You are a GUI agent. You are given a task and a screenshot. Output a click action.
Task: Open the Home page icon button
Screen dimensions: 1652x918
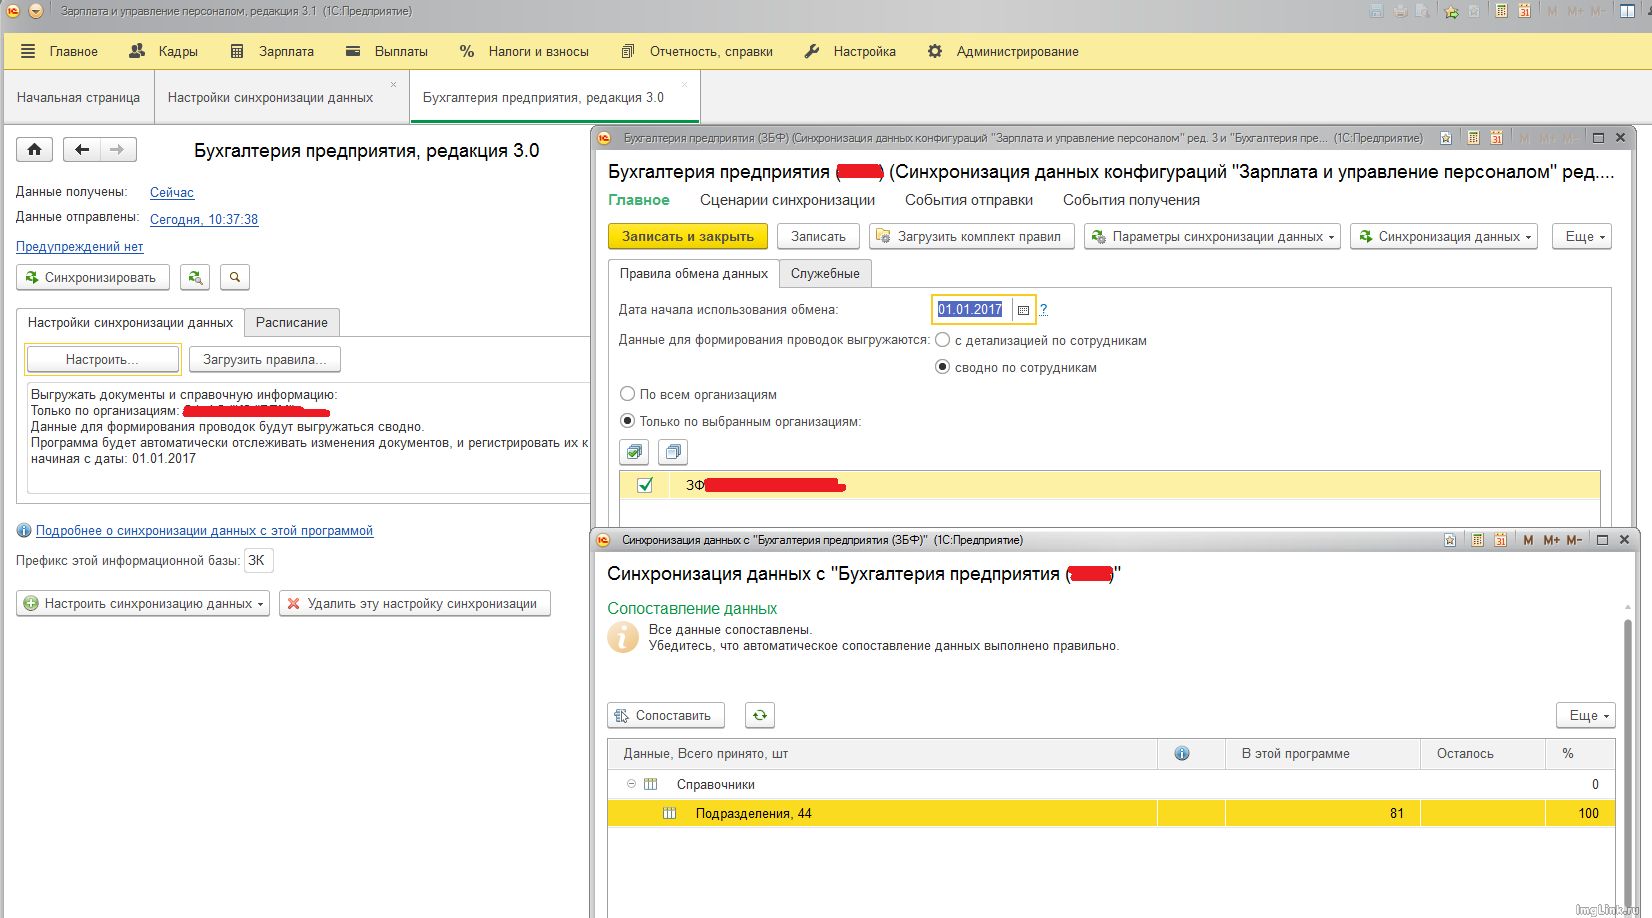[x=34, y=150]
